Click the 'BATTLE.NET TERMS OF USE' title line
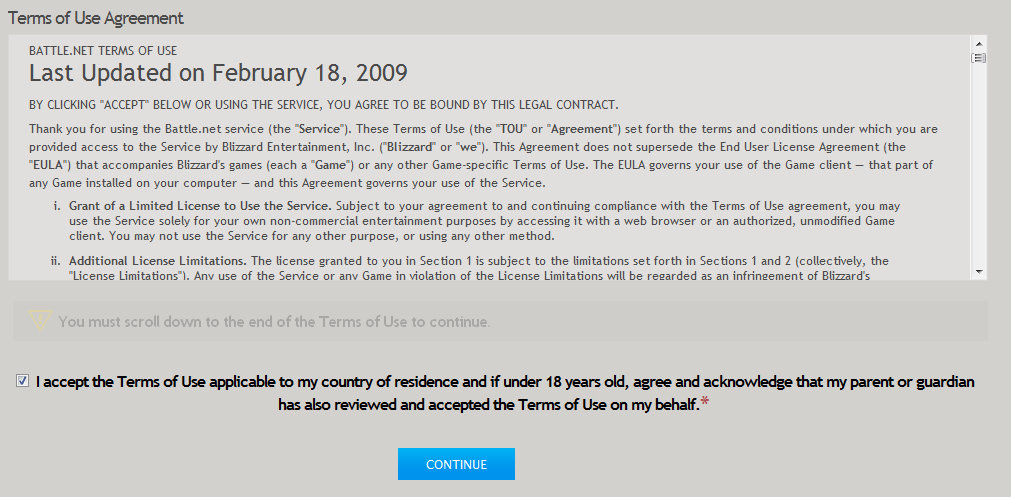 (103, 50)
